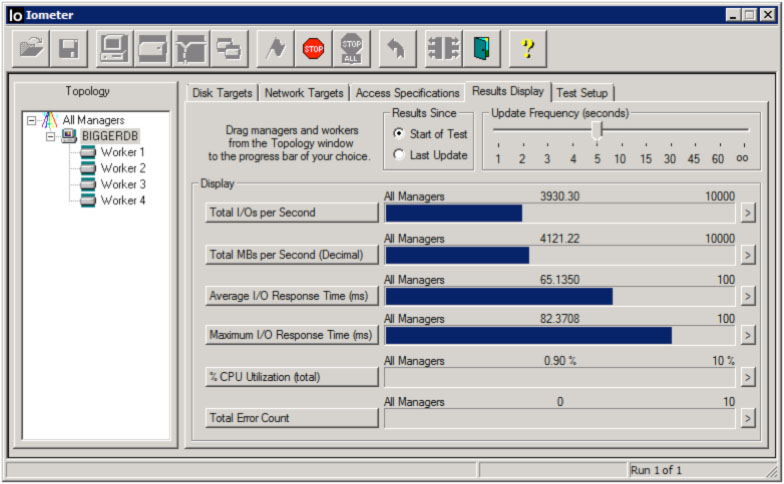The image size is (784, 484).
Task: Disconnect the selected manager or worker
Action: pos(443,48)
